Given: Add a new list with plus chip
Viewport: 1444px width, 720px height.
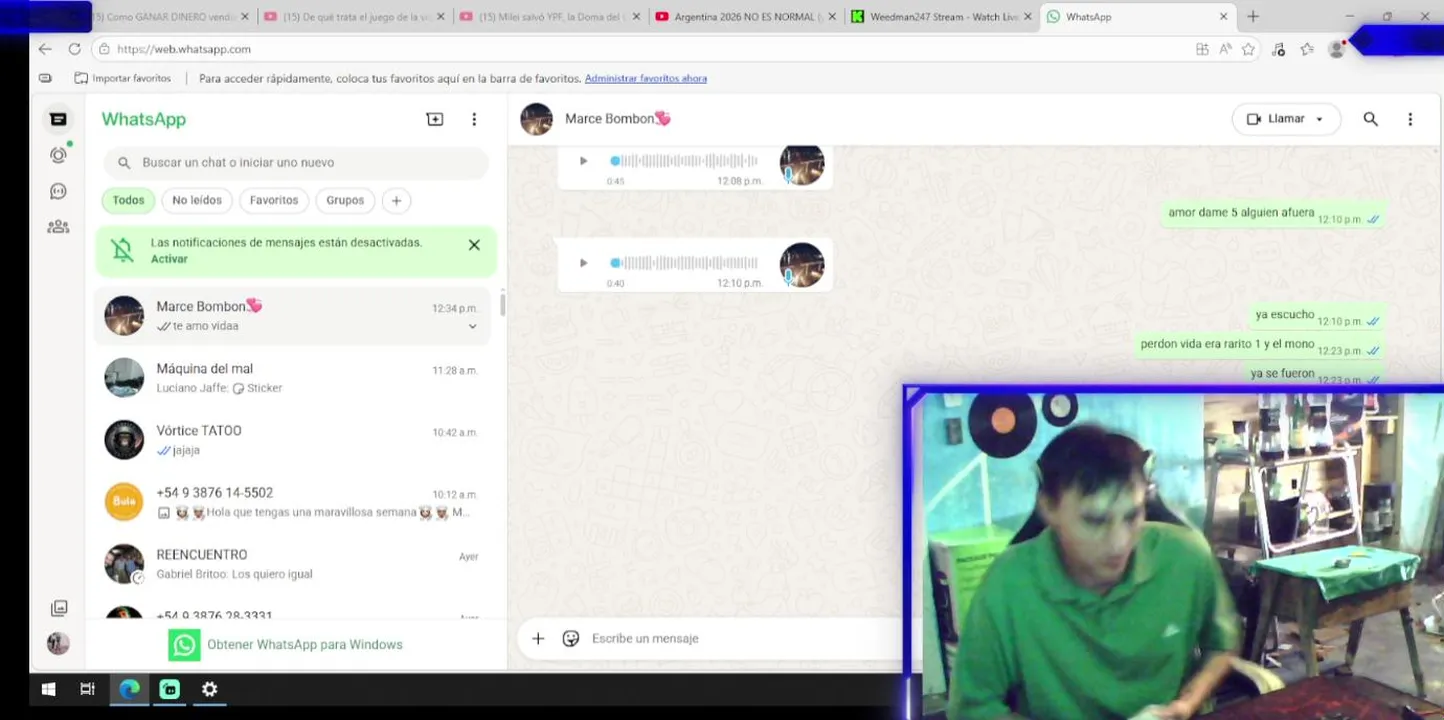Looking at the screenshot, I should (396, 201).
